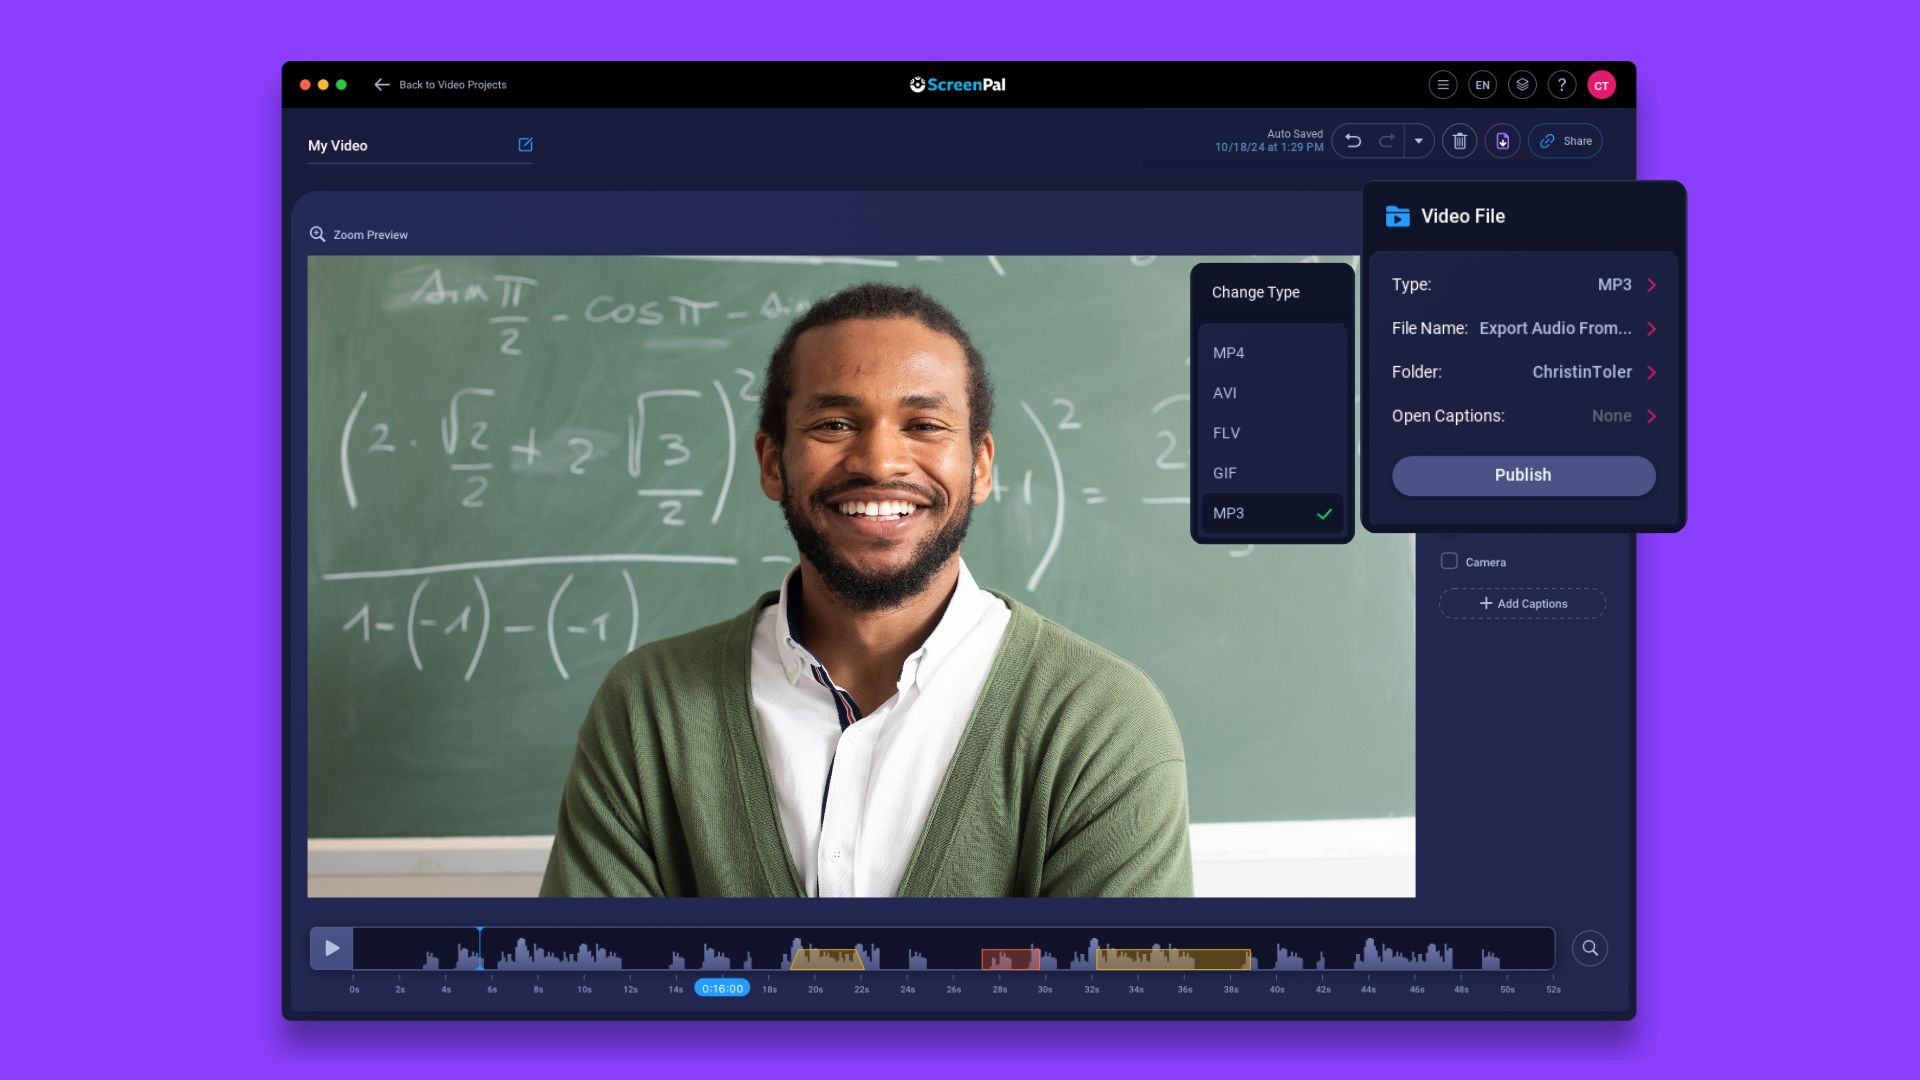Click the export file download icon

(x=1503, y=140)
